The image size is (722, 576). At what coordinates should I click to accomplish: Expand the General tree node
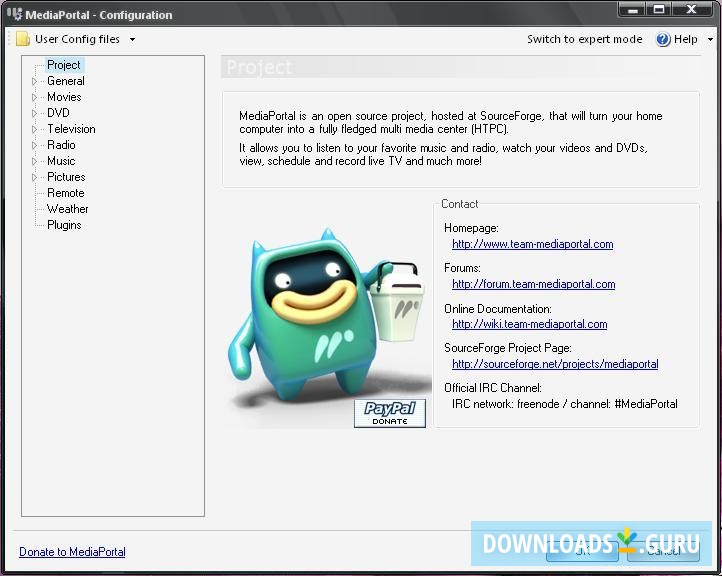tap(34, 81)
